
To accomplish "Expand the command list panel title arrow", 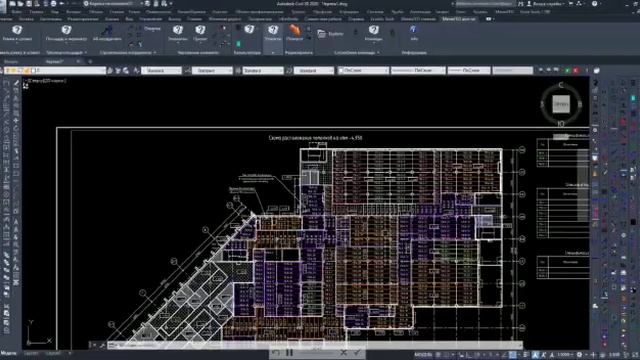I will [378, 53].
